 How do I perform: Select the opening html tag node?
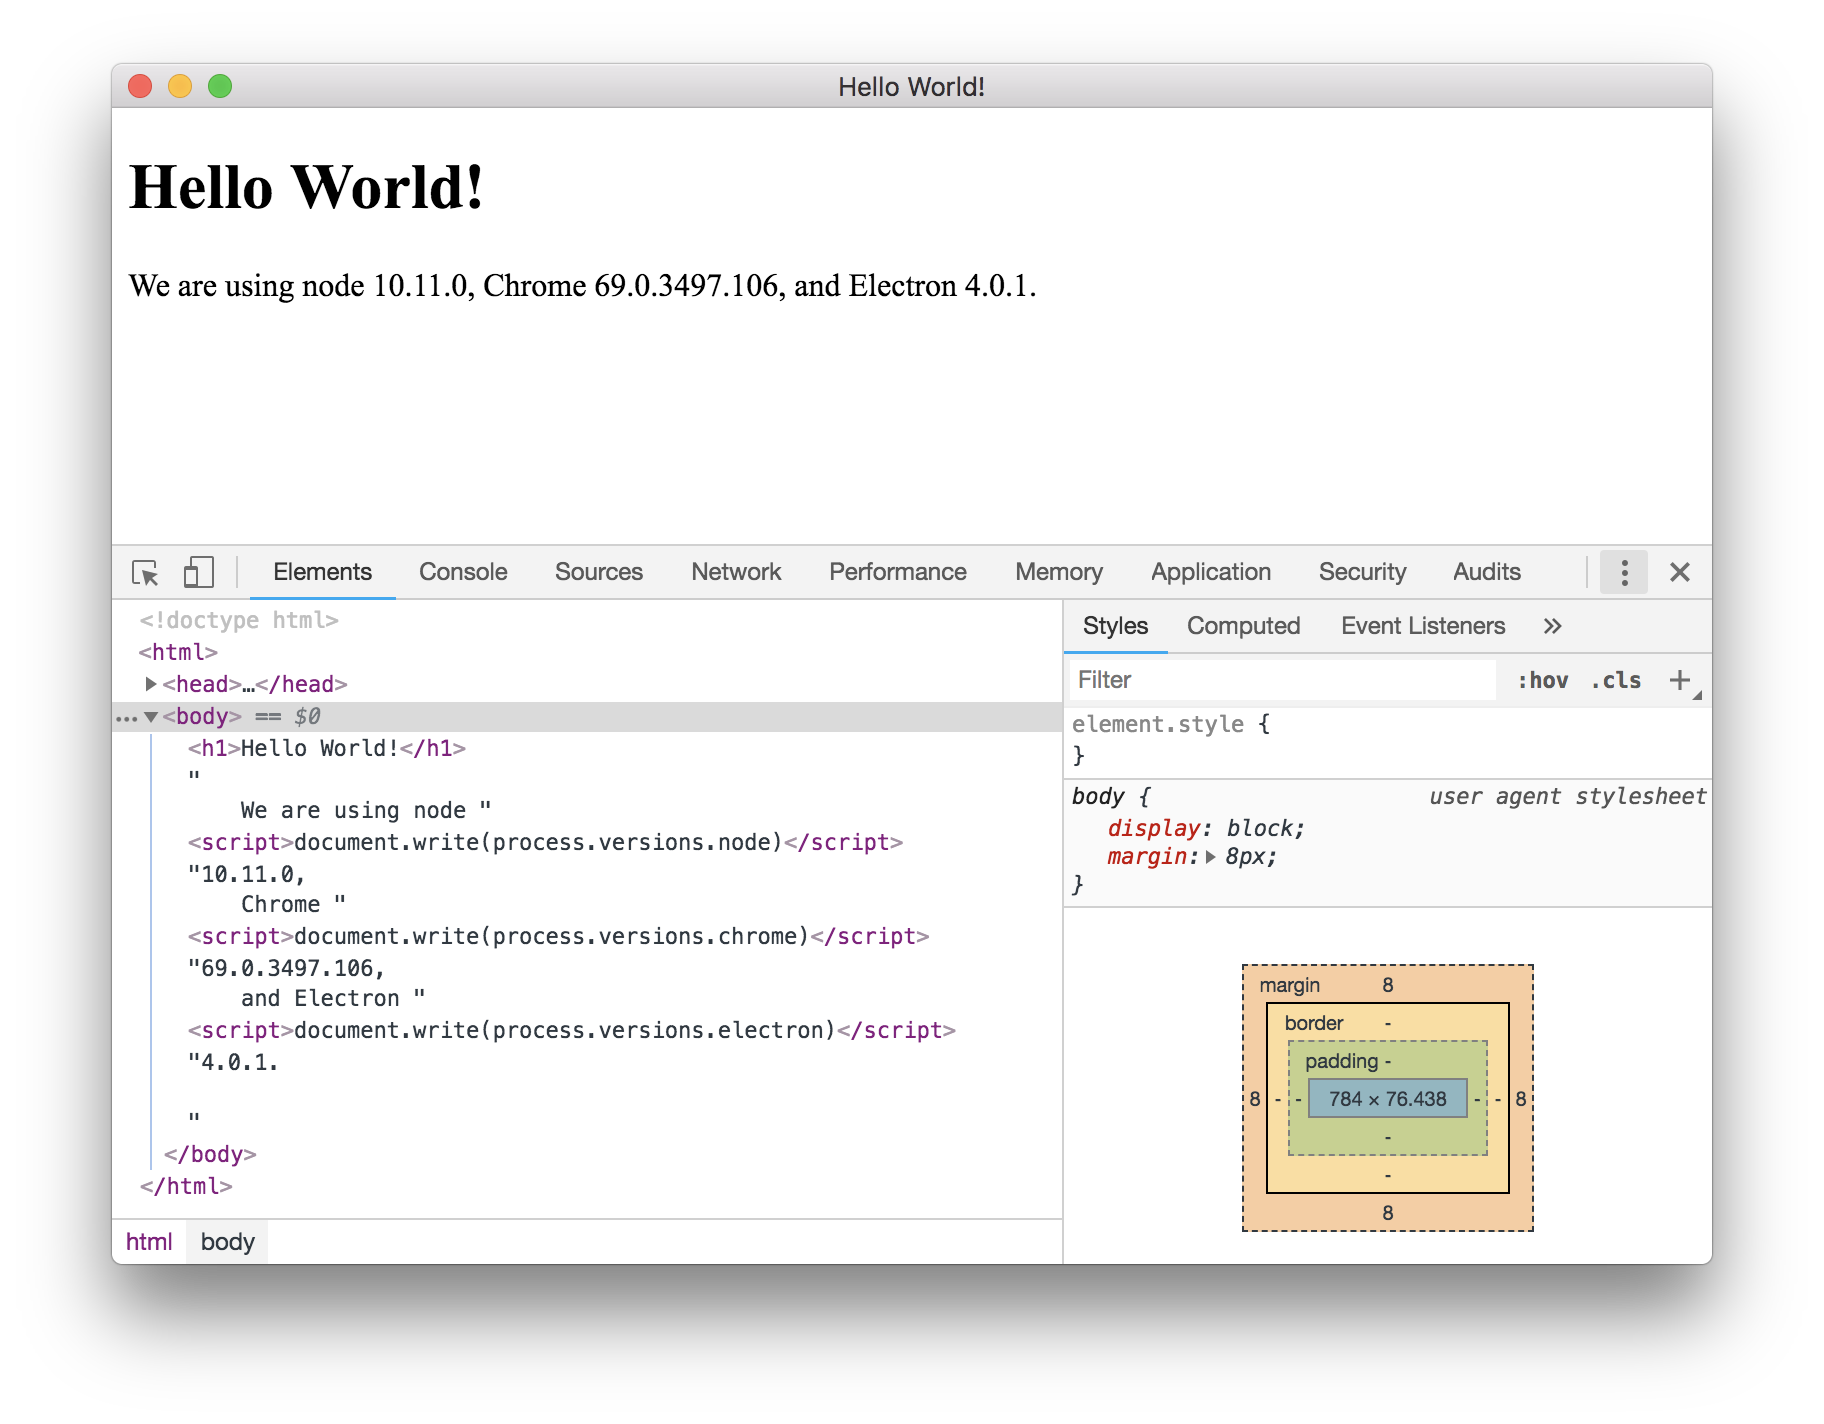[178, 652]
